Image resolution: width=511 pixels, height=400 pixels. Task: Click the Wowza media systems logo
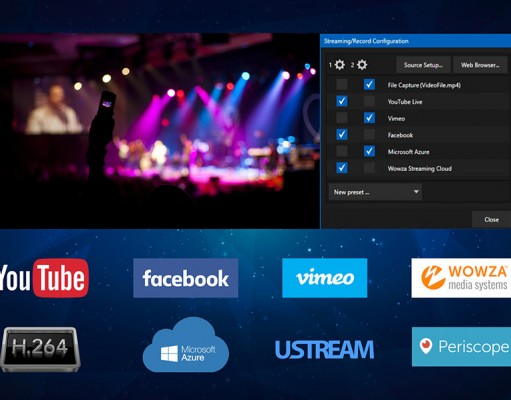461,278
